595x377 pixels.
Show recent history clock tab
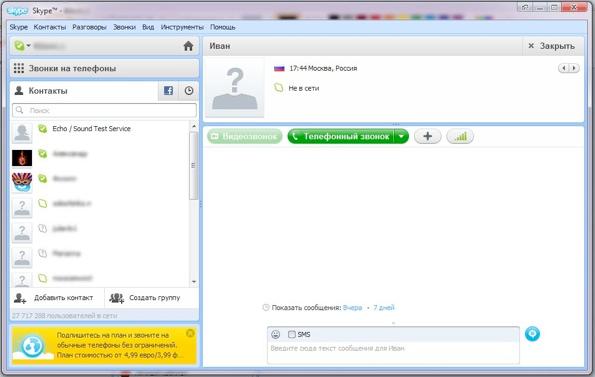click(x=189, y=91)
